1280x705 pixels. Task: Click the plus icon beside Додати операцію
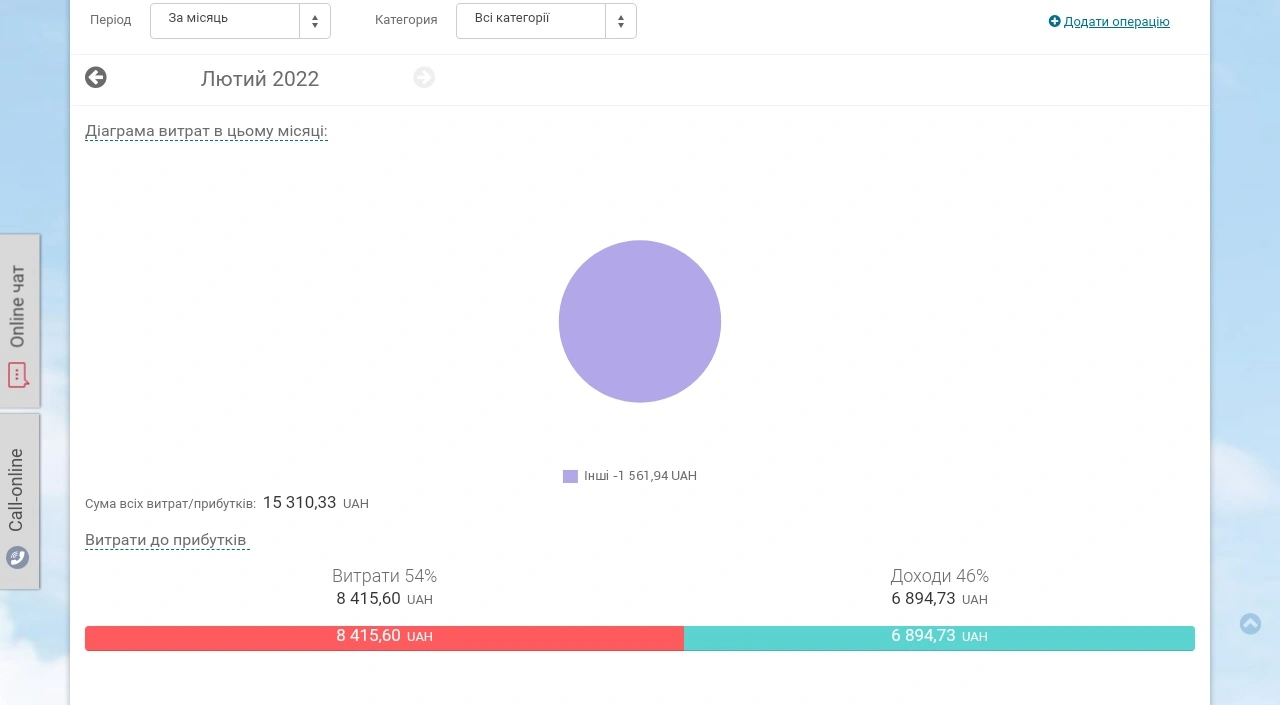[x=1054, y=21]
